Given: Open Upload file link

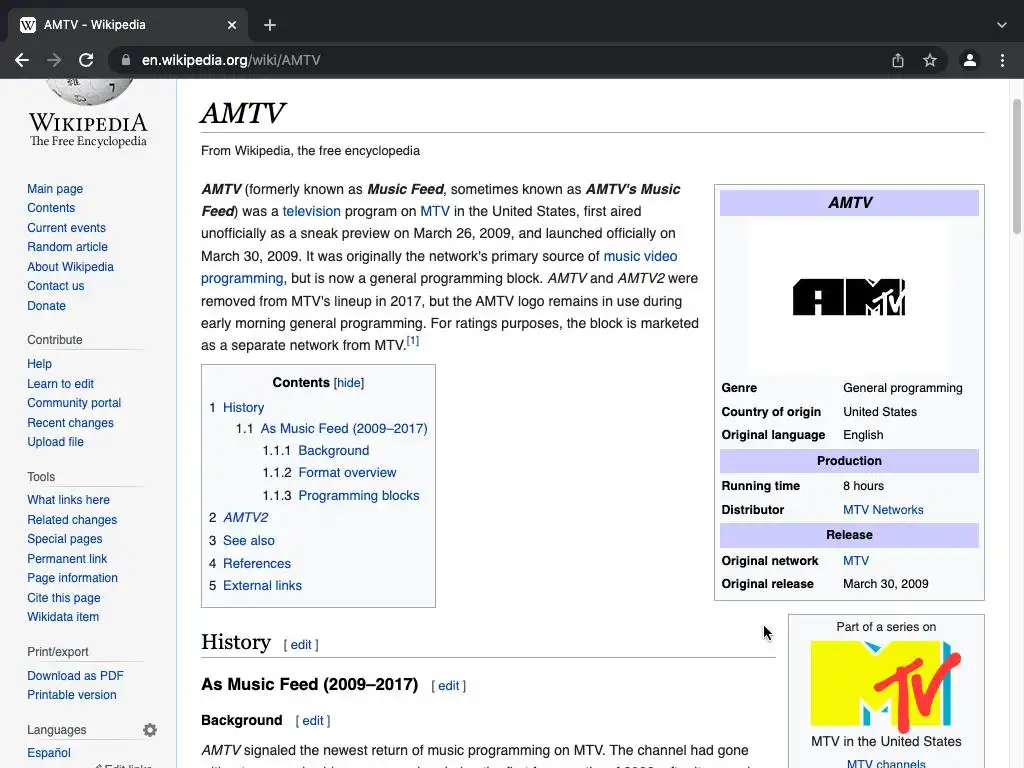Looking at the screenshot, I should (x=56, y=441).
